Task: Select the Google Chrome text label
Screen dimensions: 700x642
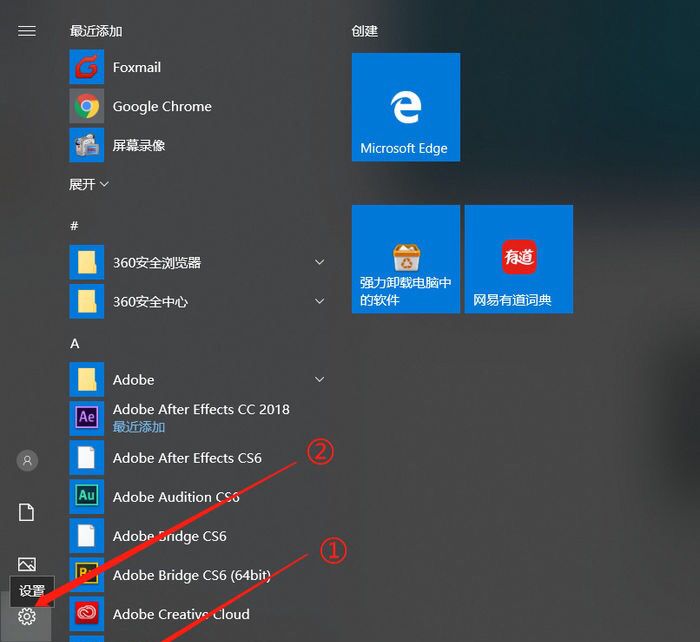Action: pyautogui.click(x=162, y=107)
